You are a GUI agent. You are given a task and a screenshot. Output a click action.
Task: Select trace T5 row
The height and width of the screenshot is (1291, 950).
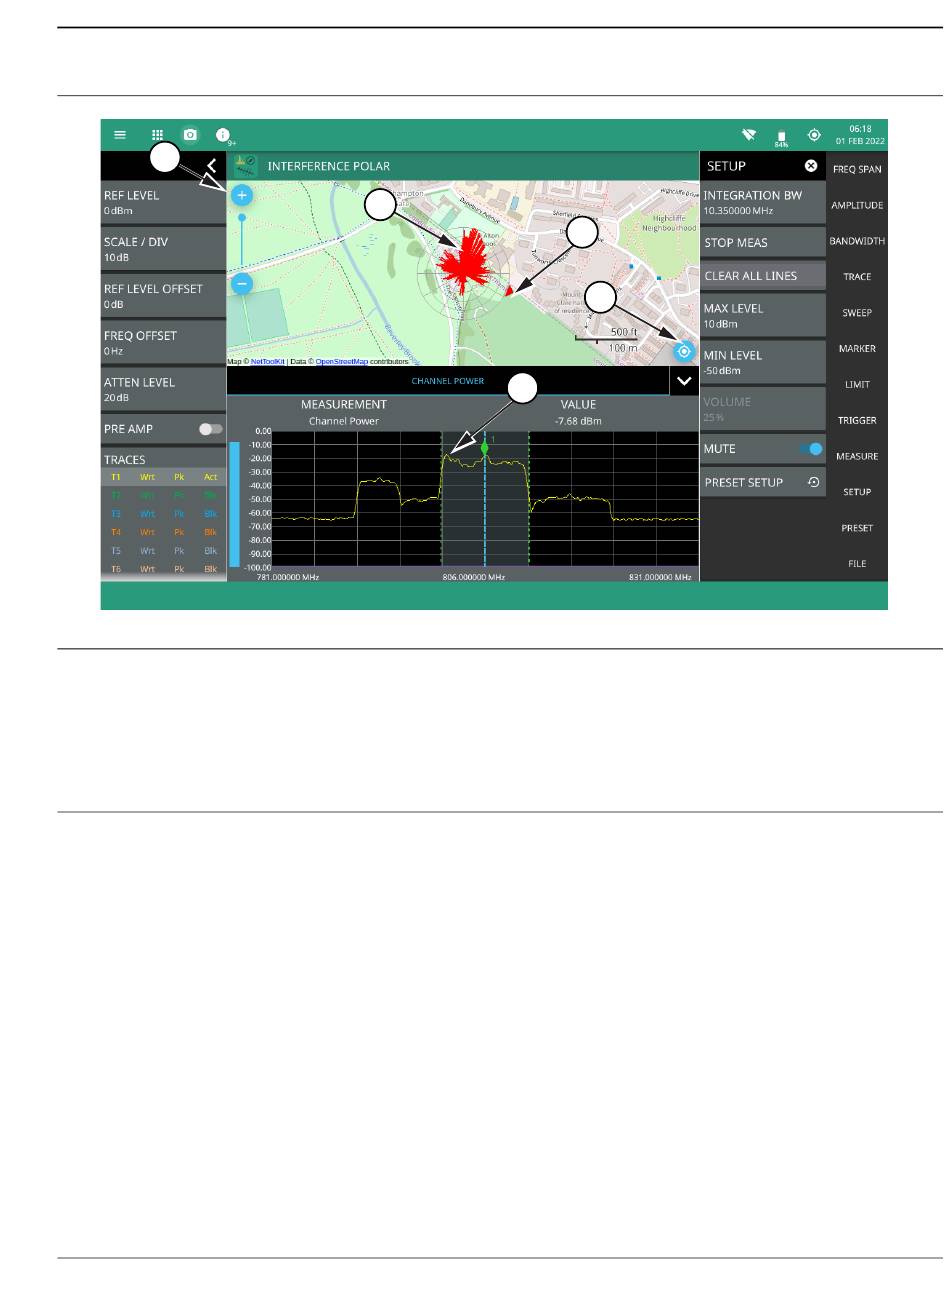point(164,551)
